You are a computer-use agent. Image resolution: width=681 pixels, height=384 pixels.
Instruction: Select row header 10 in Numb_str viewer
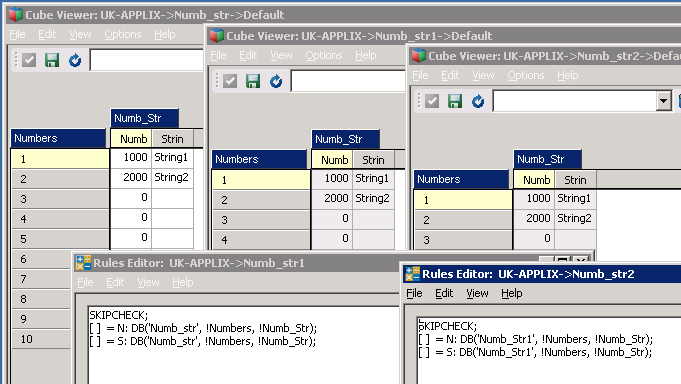[41, 339]
